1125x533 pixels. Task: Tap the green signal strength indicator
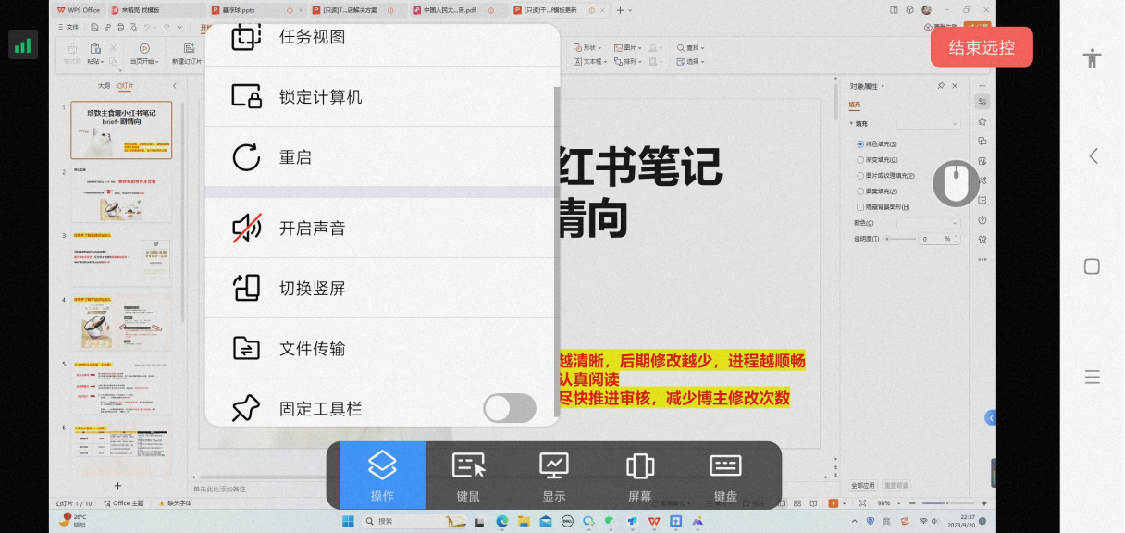(23, 44)
